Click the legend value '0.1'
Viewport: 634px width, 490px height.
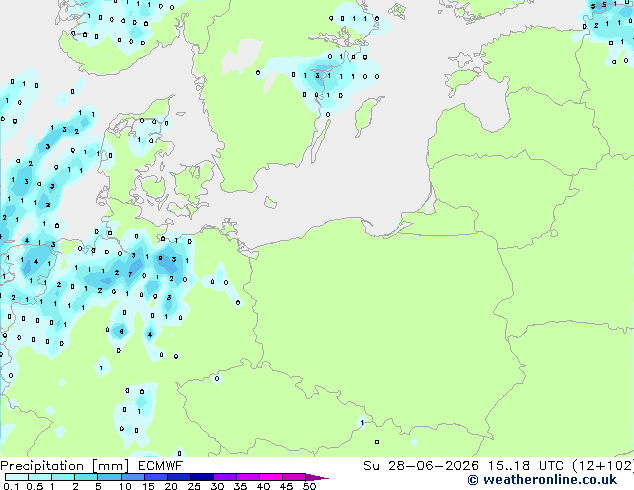[11, 486]
